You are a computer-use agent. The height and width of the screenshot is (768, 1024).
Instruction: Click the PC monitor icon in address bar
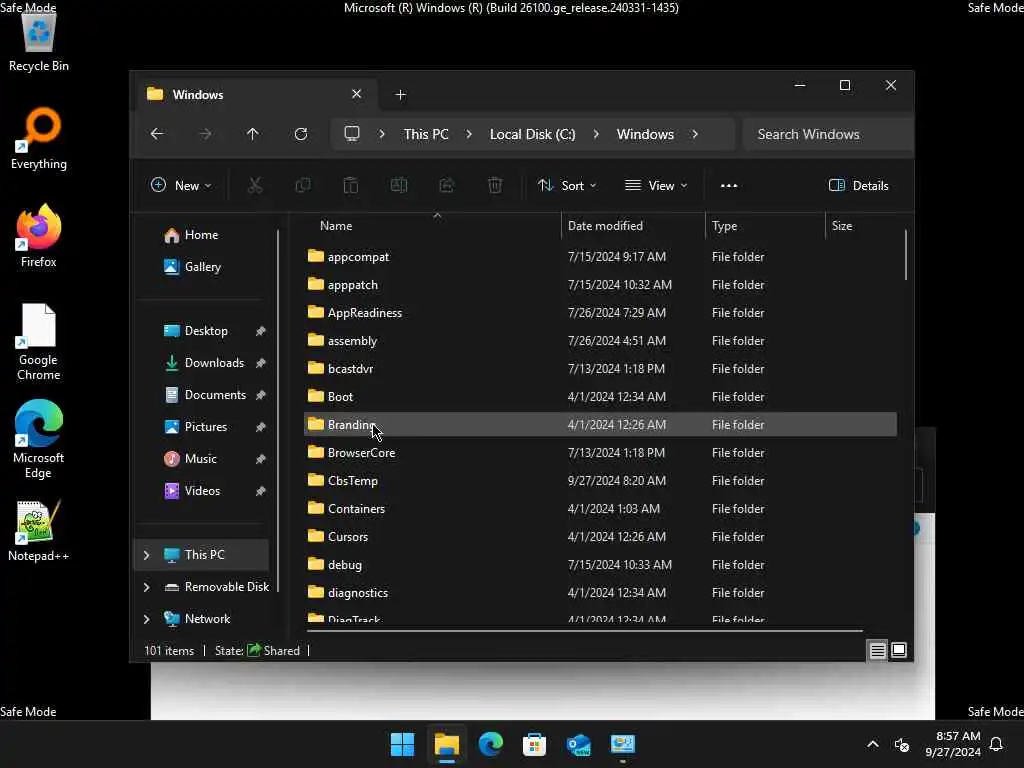pyautogui.click(x=352, y=134)
